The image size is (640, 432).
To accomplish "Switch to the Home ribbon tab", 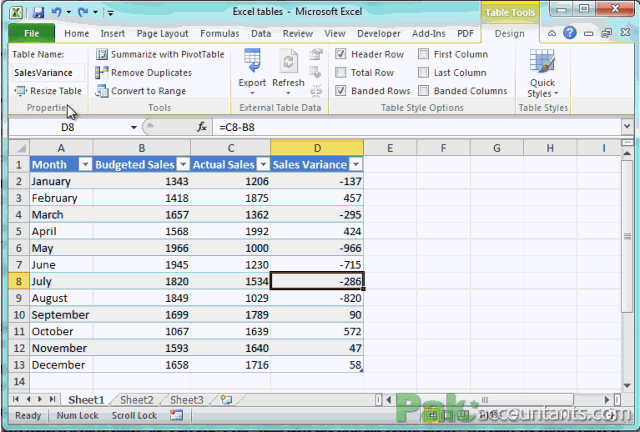I will (77, 33).
